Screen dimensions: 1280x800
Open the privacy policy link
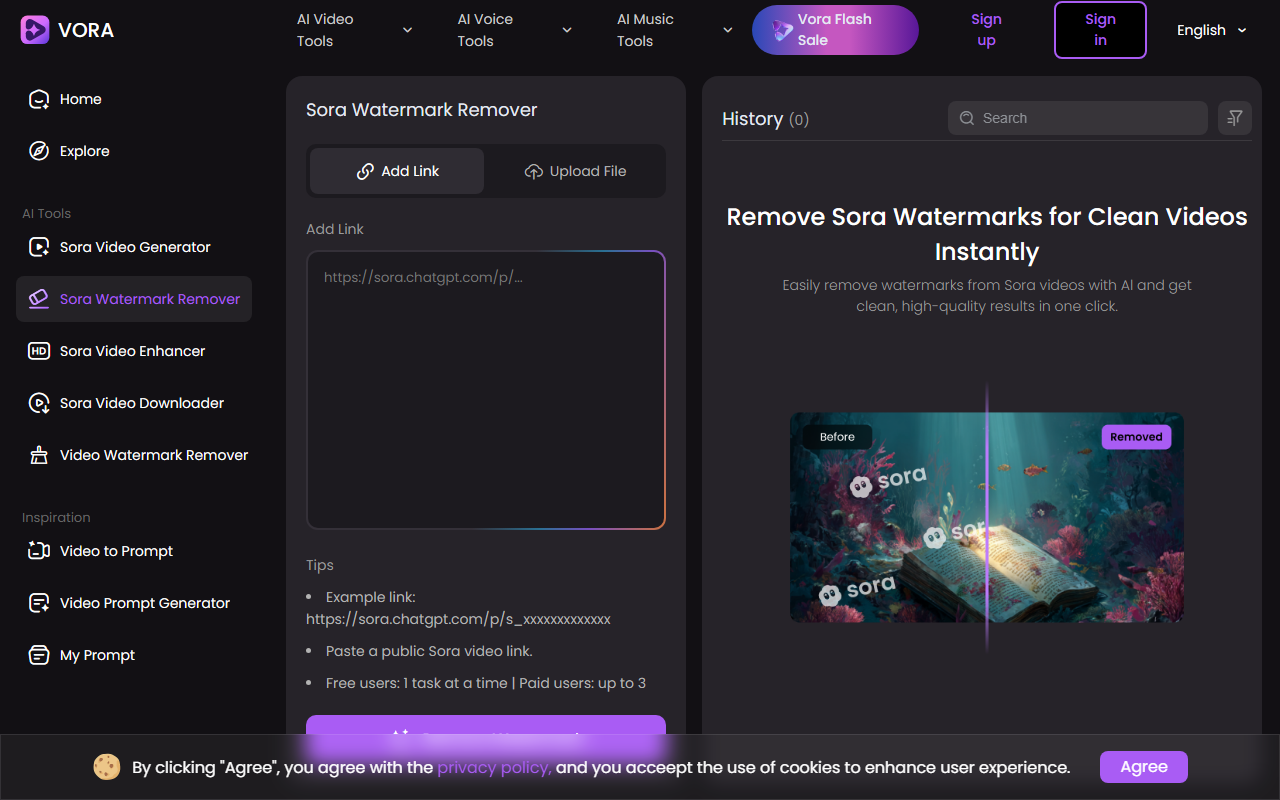(494, 767)
